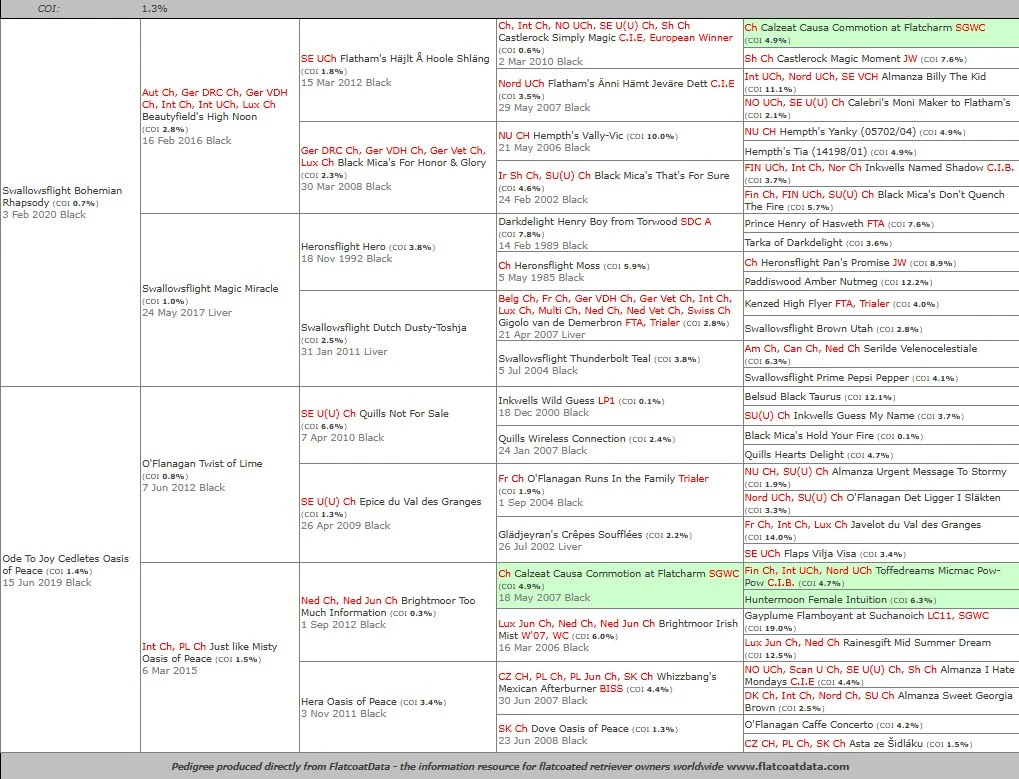Click on "Kenzed High Flyer"
The height and width of the screenshot is (779, 1019).
(x=788, y=304)
